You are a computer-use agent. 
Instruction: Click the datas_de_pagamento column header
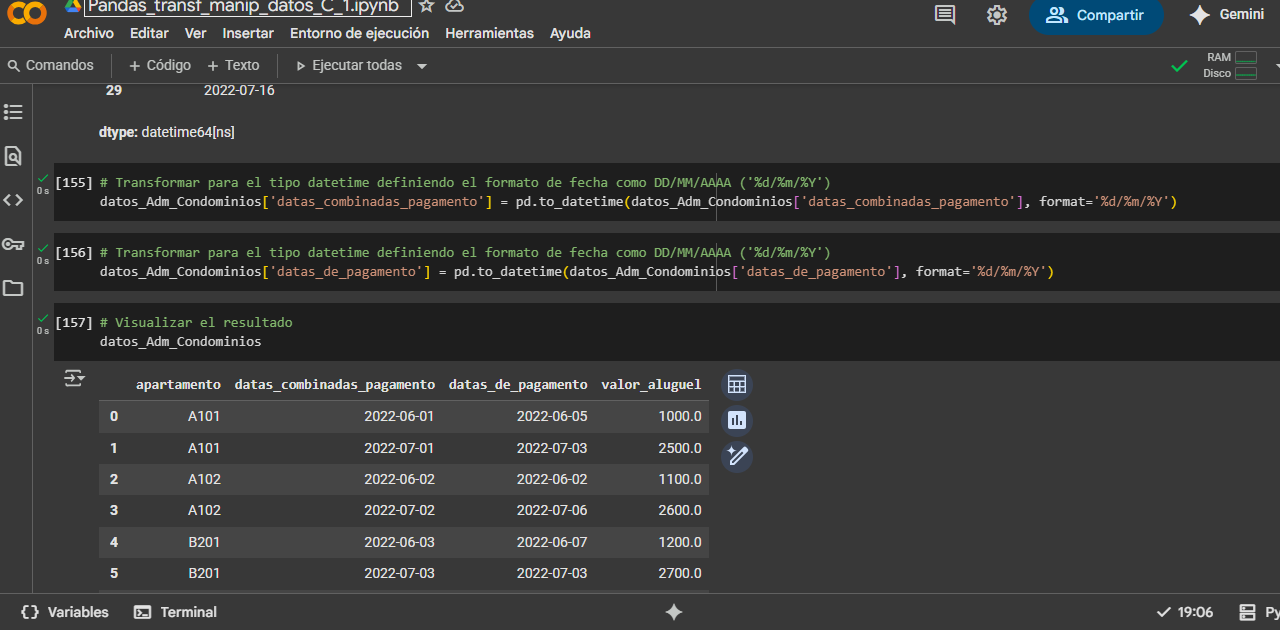pyautogui.click(x=518, y=384)
